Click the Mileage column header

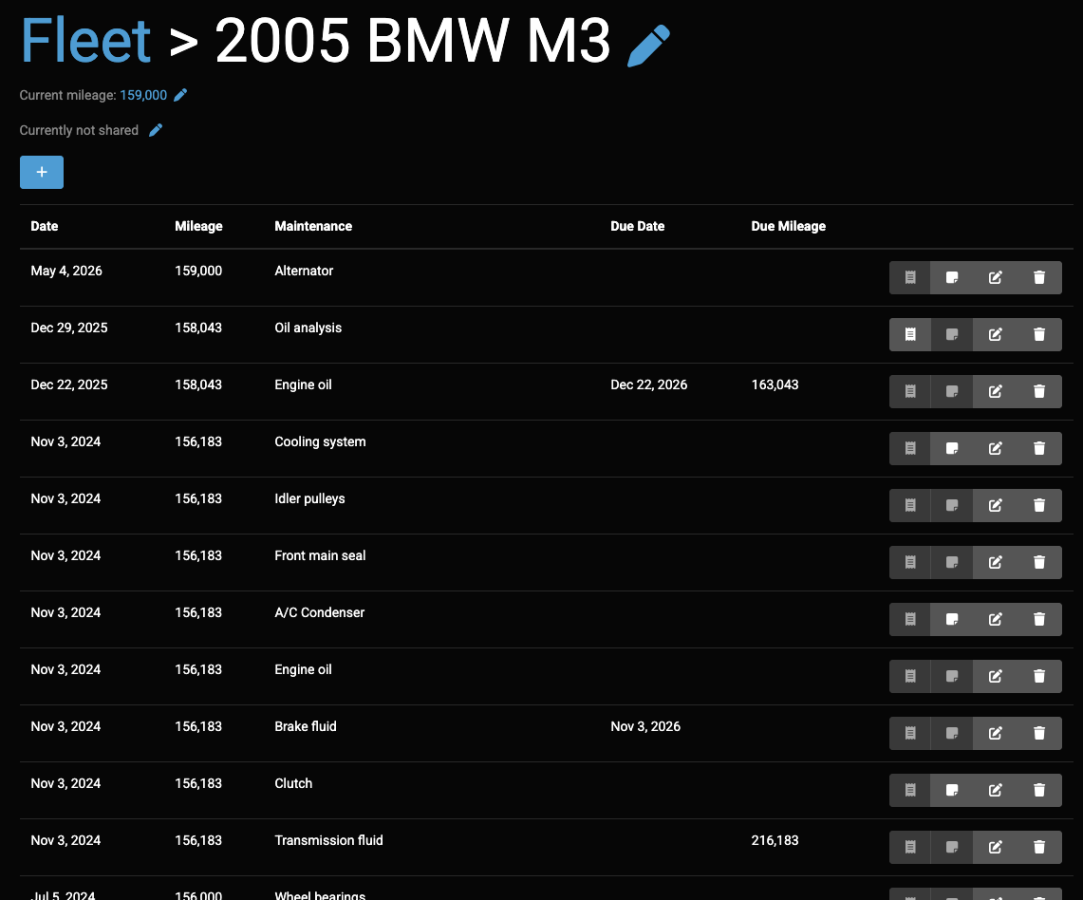coord(198,226)
